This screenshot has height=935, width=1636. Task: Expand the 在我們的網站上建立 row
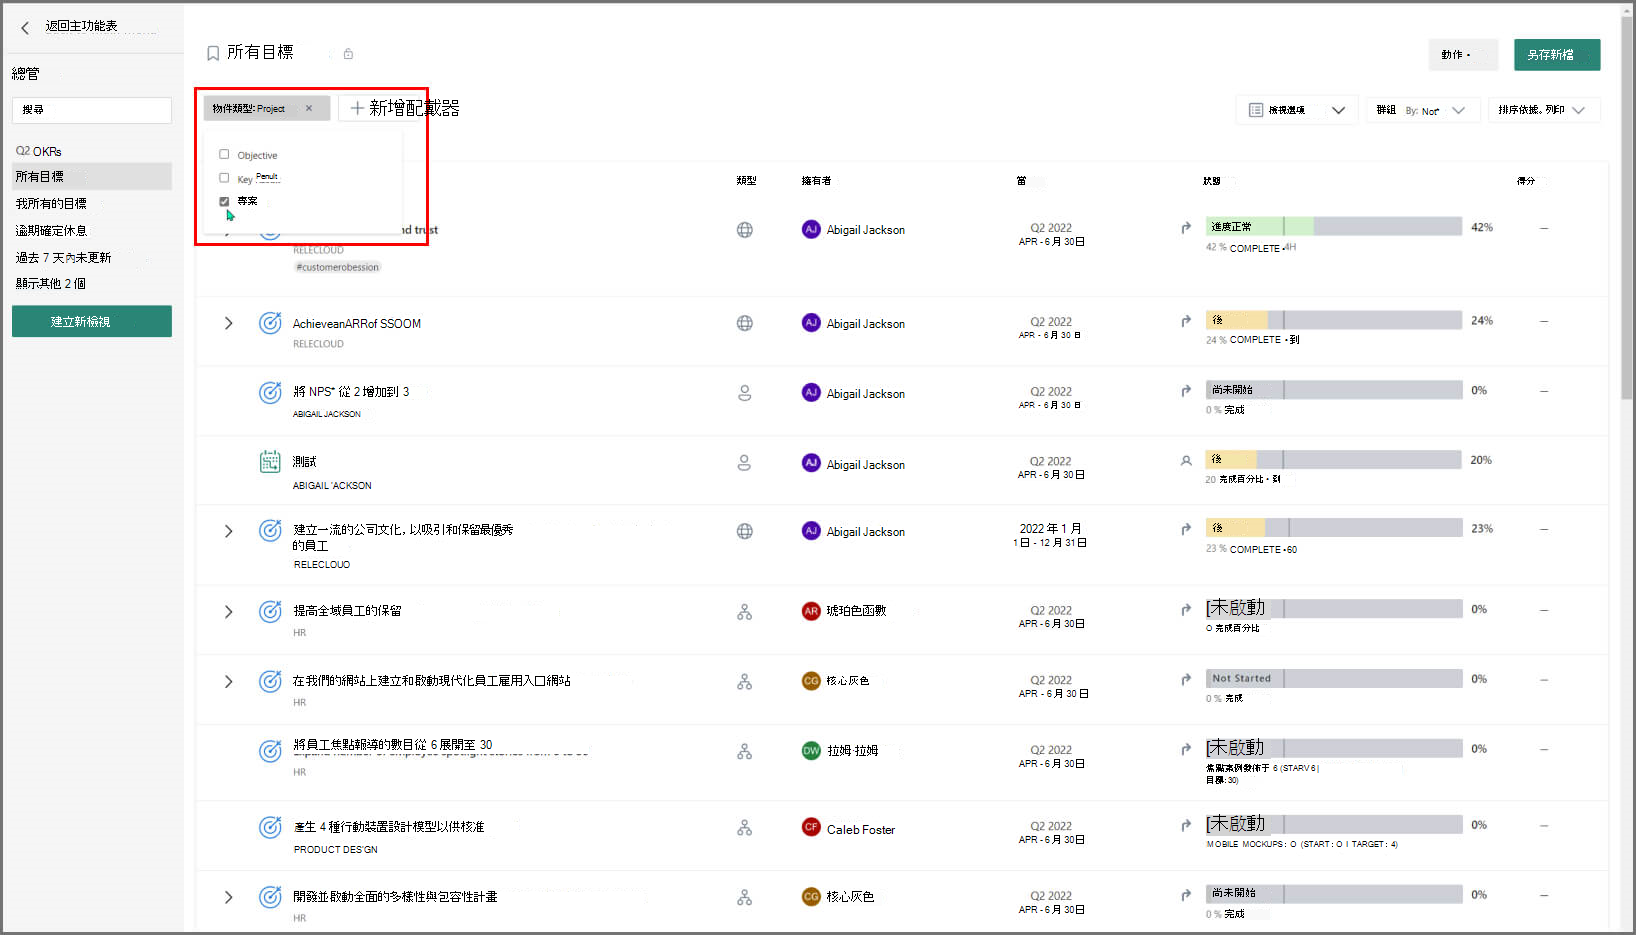[228, 682]
